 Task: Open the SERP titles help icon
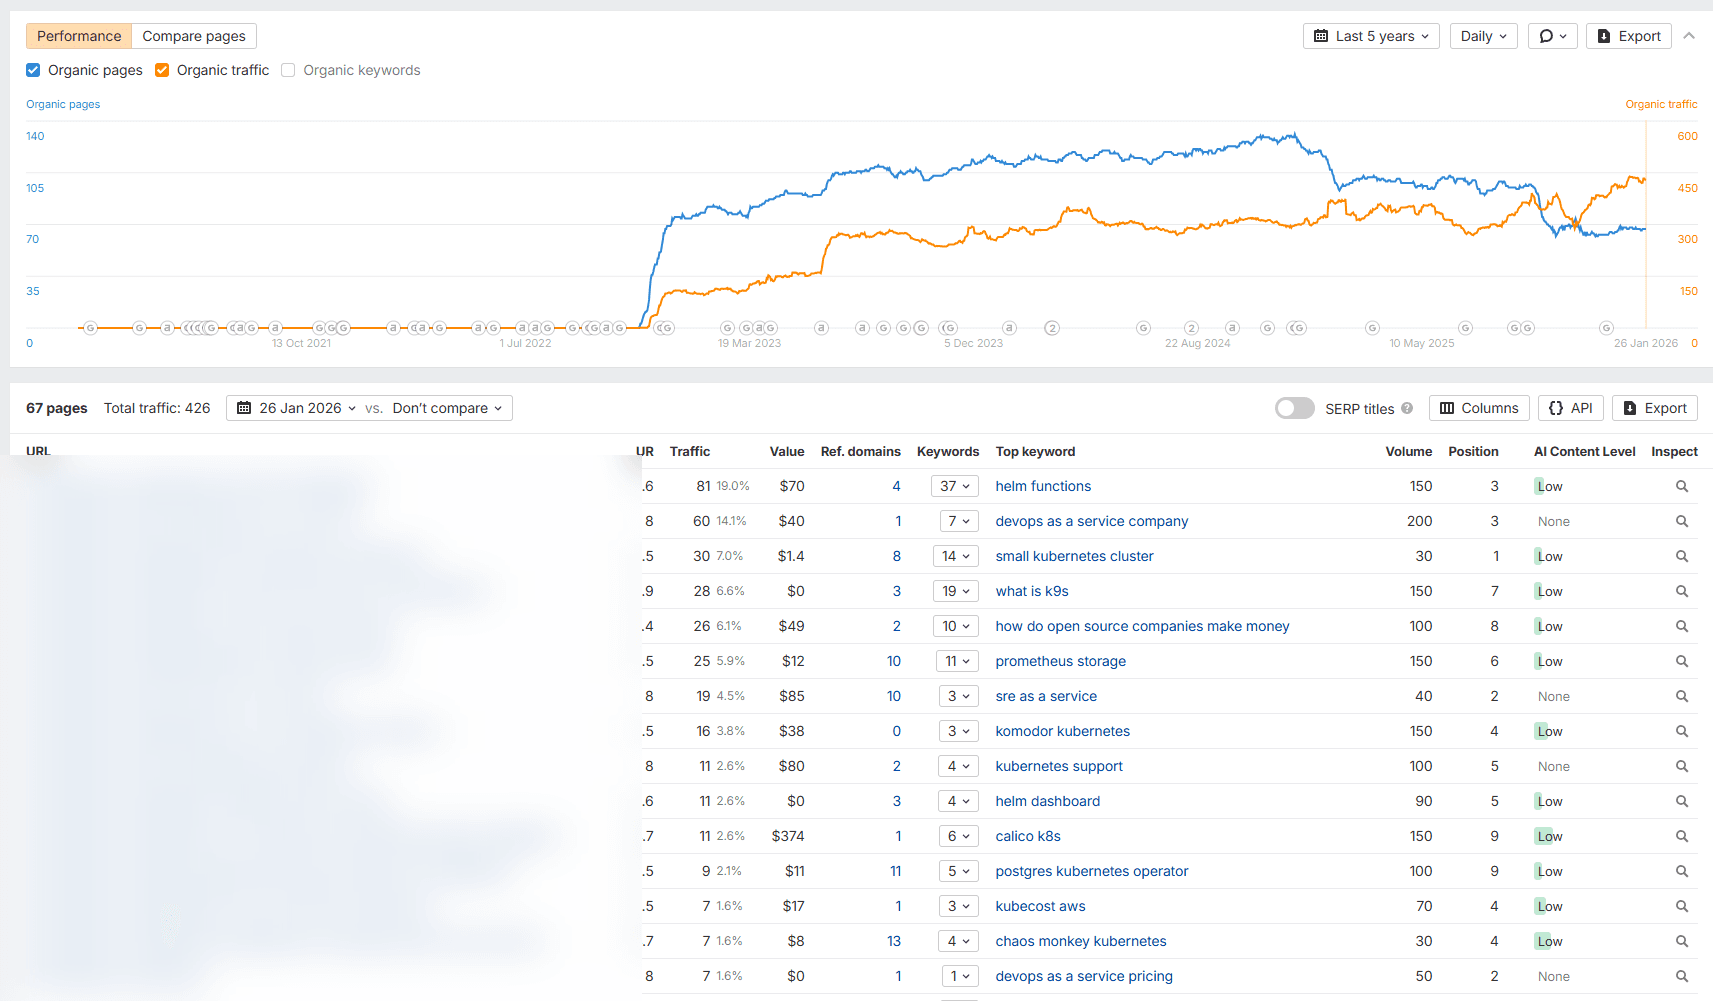pos(1407,408)
